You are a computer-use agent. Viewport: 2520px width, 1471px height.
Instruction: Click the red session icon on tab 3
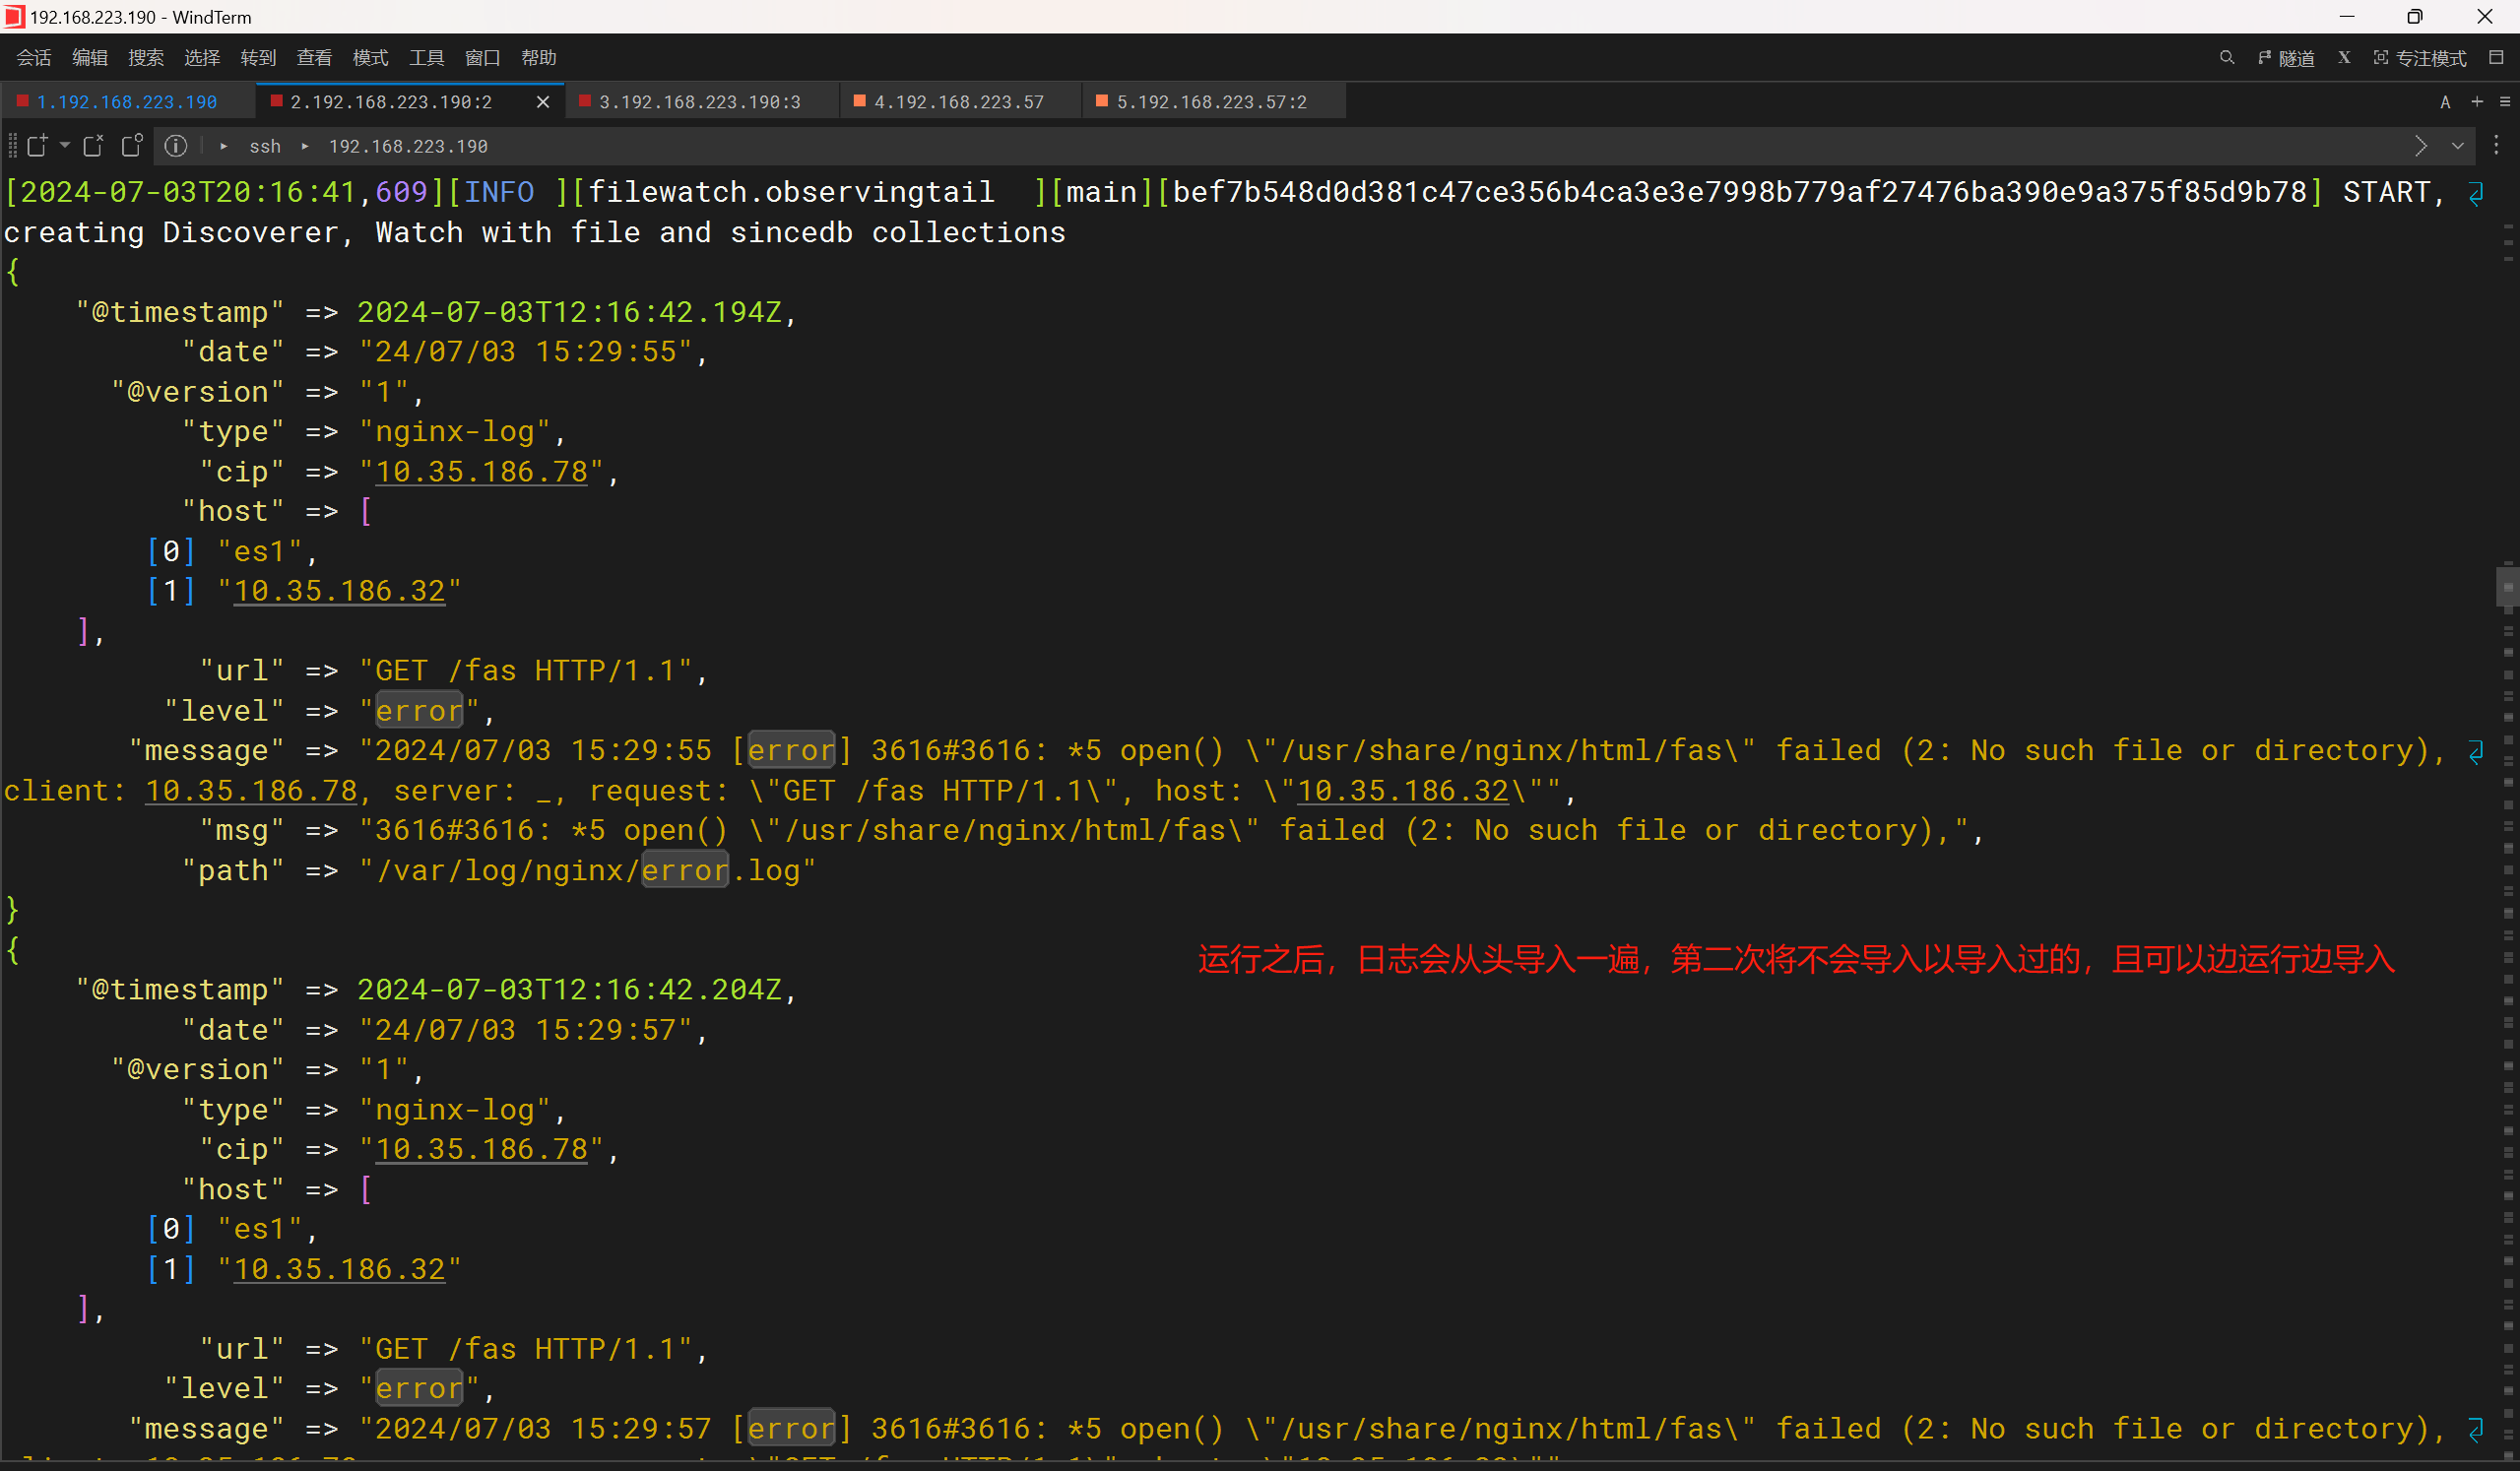click(x=585, y=101)
